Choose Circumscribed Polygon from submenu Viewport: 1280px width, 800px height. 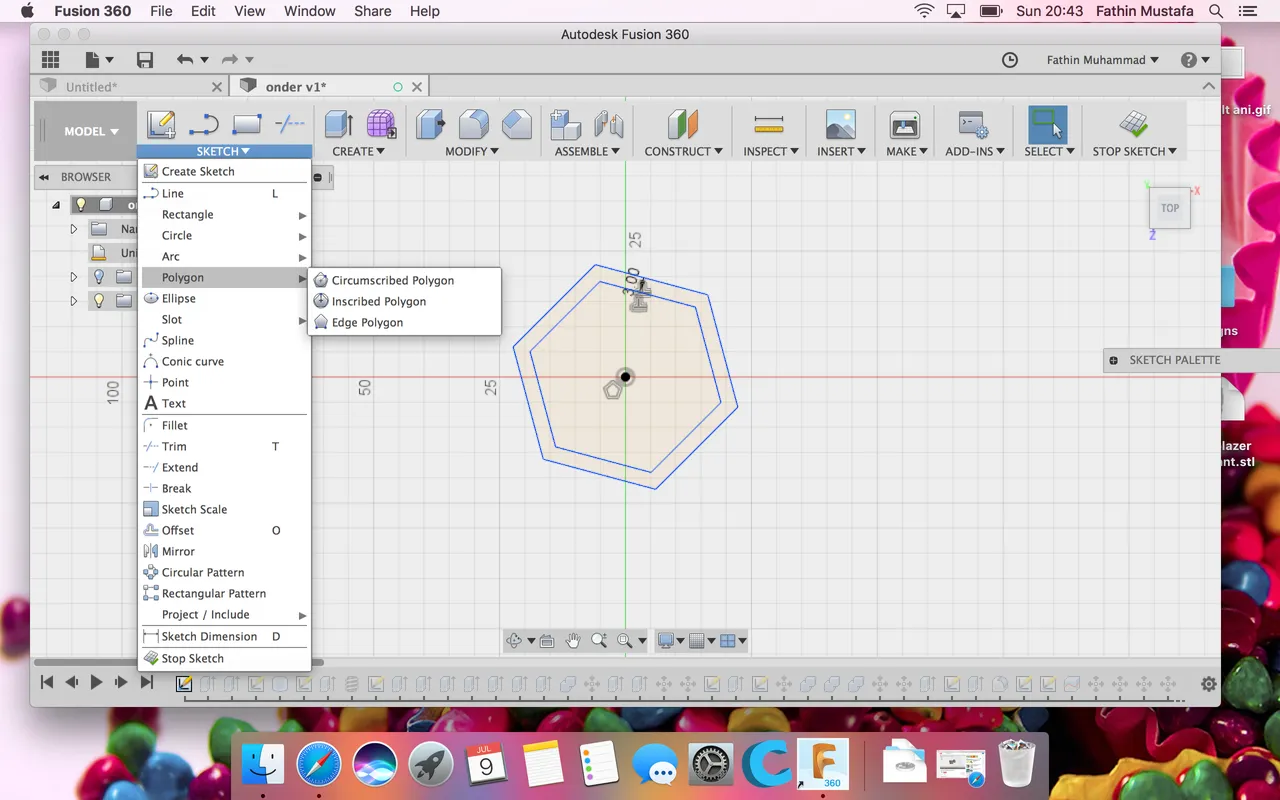pyautogui.click(x=405, y=280)
